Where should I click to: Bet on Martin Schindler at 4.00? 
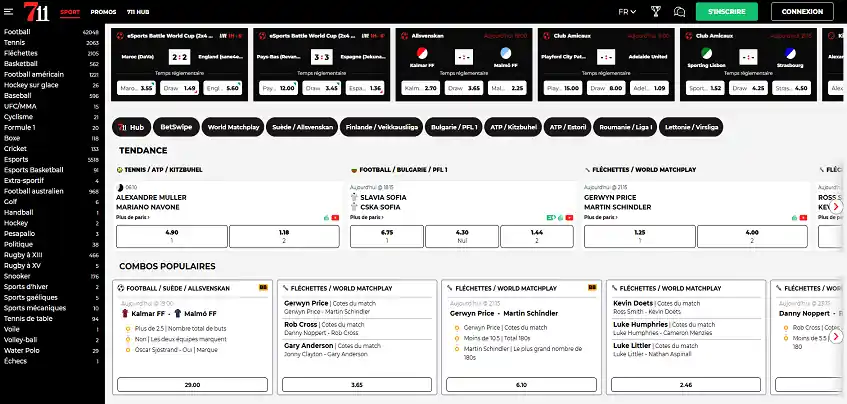[752, 237]
